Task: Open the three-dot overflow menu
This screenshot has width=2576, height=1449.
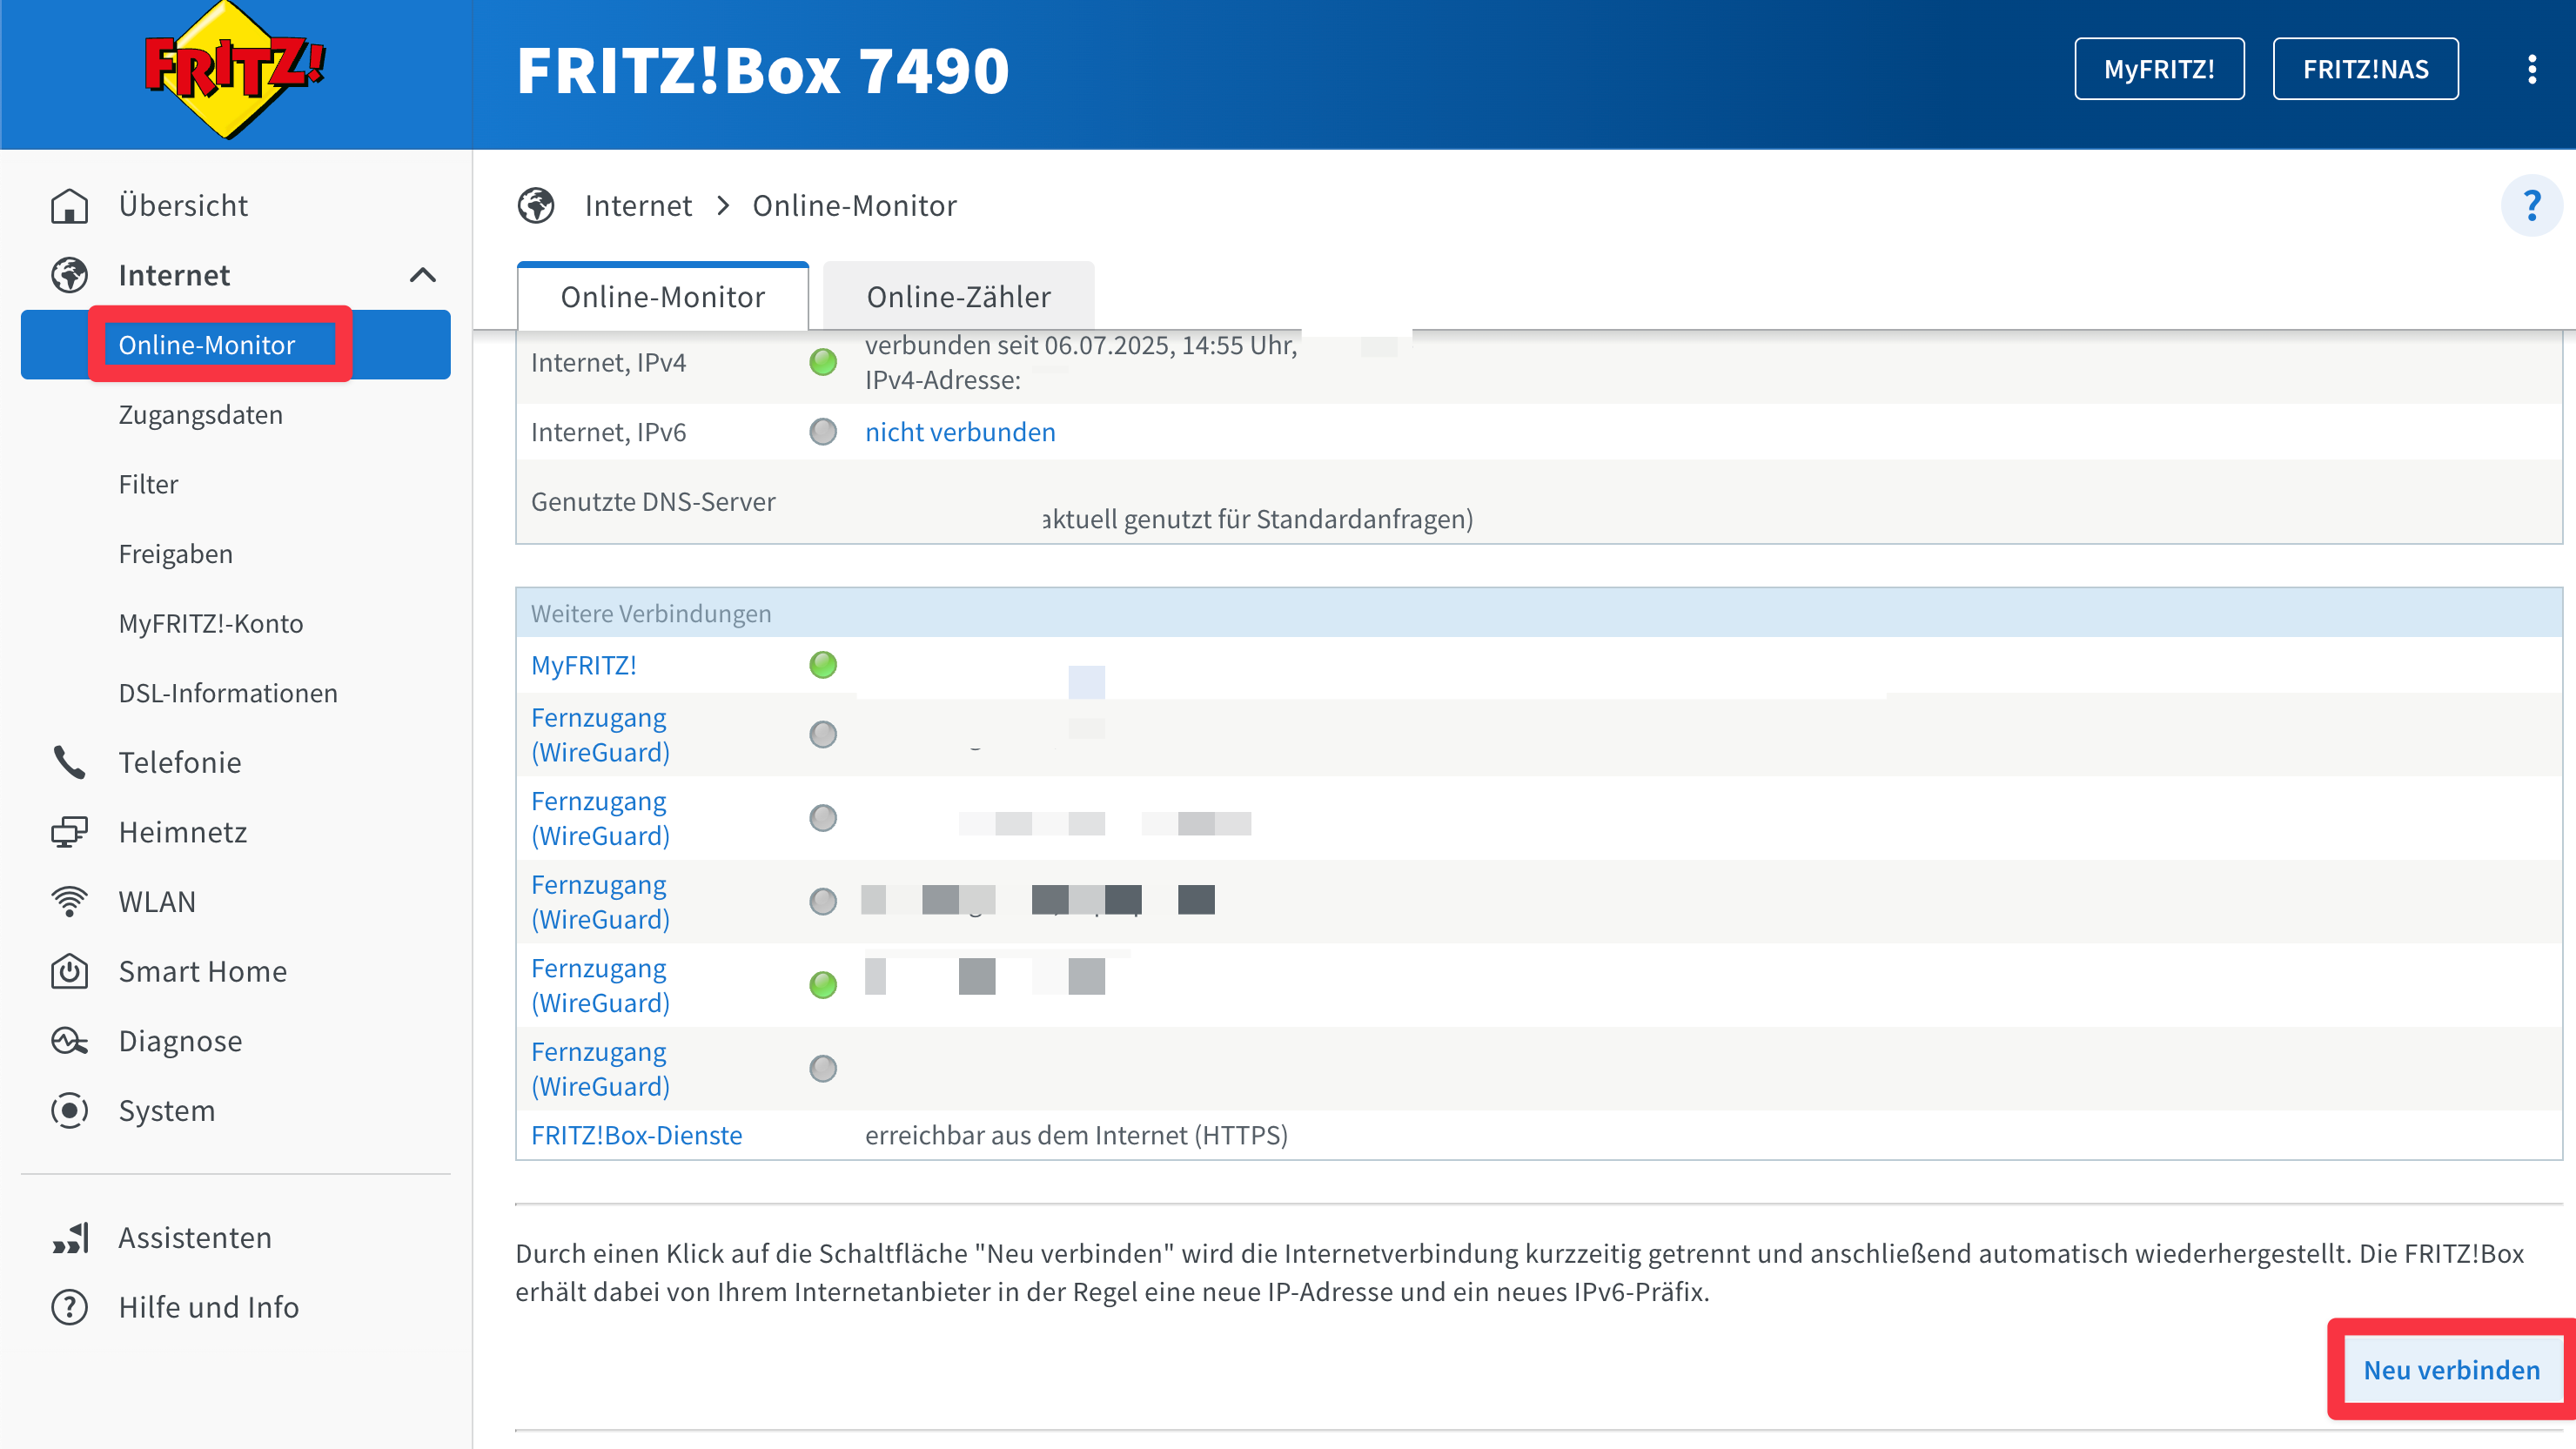Action: point(2531,69)
